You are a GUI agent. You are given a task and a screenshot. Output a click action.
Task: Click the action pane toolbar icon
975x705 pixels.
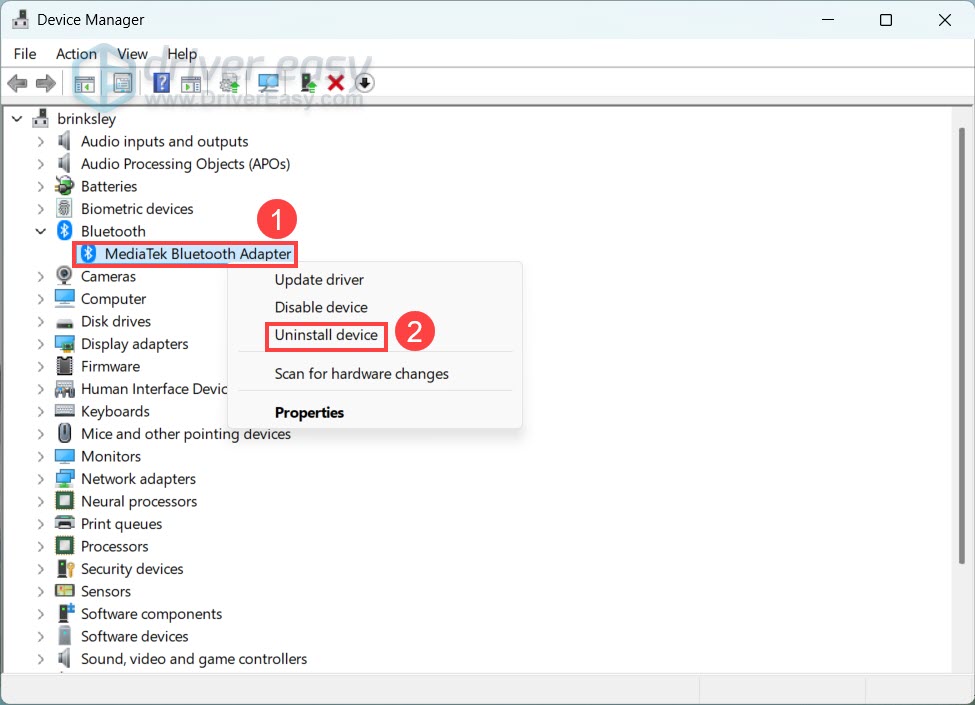coord(191,83)
